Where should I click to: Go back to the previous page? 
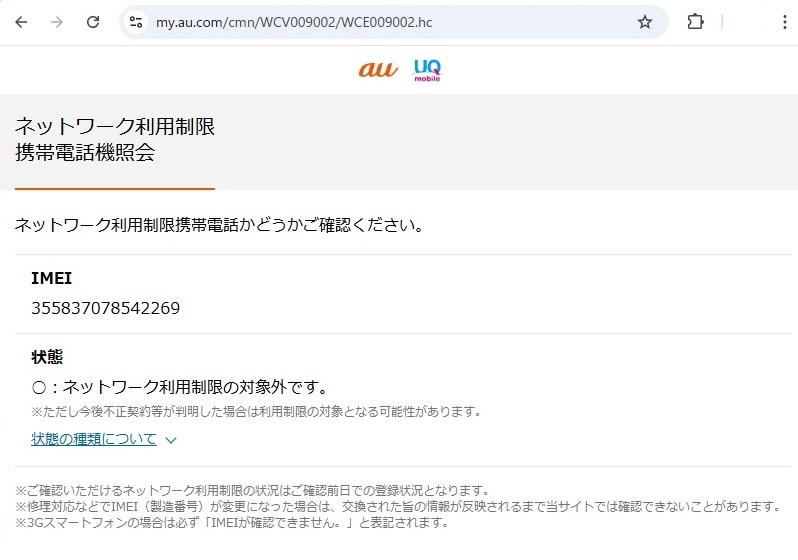pos(21,22)
